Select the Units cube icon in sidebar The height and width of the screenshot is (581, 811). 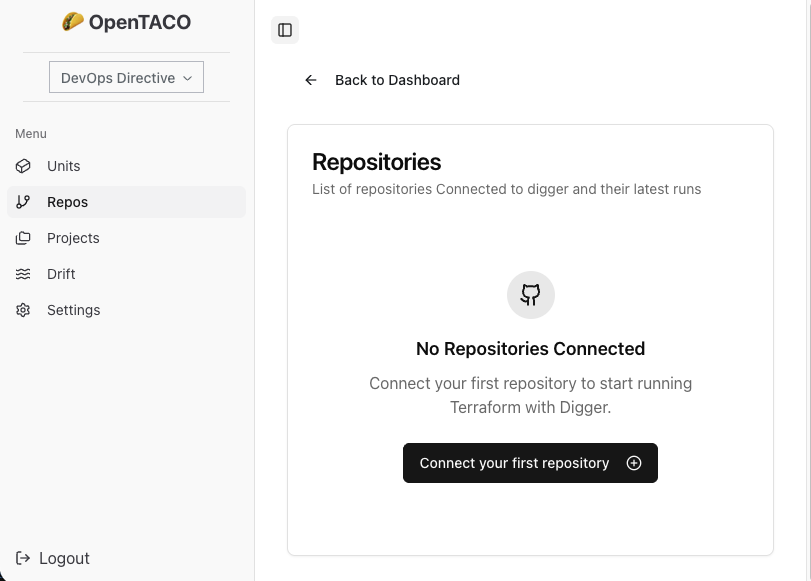pyautogui.click(x=23, y=166)
